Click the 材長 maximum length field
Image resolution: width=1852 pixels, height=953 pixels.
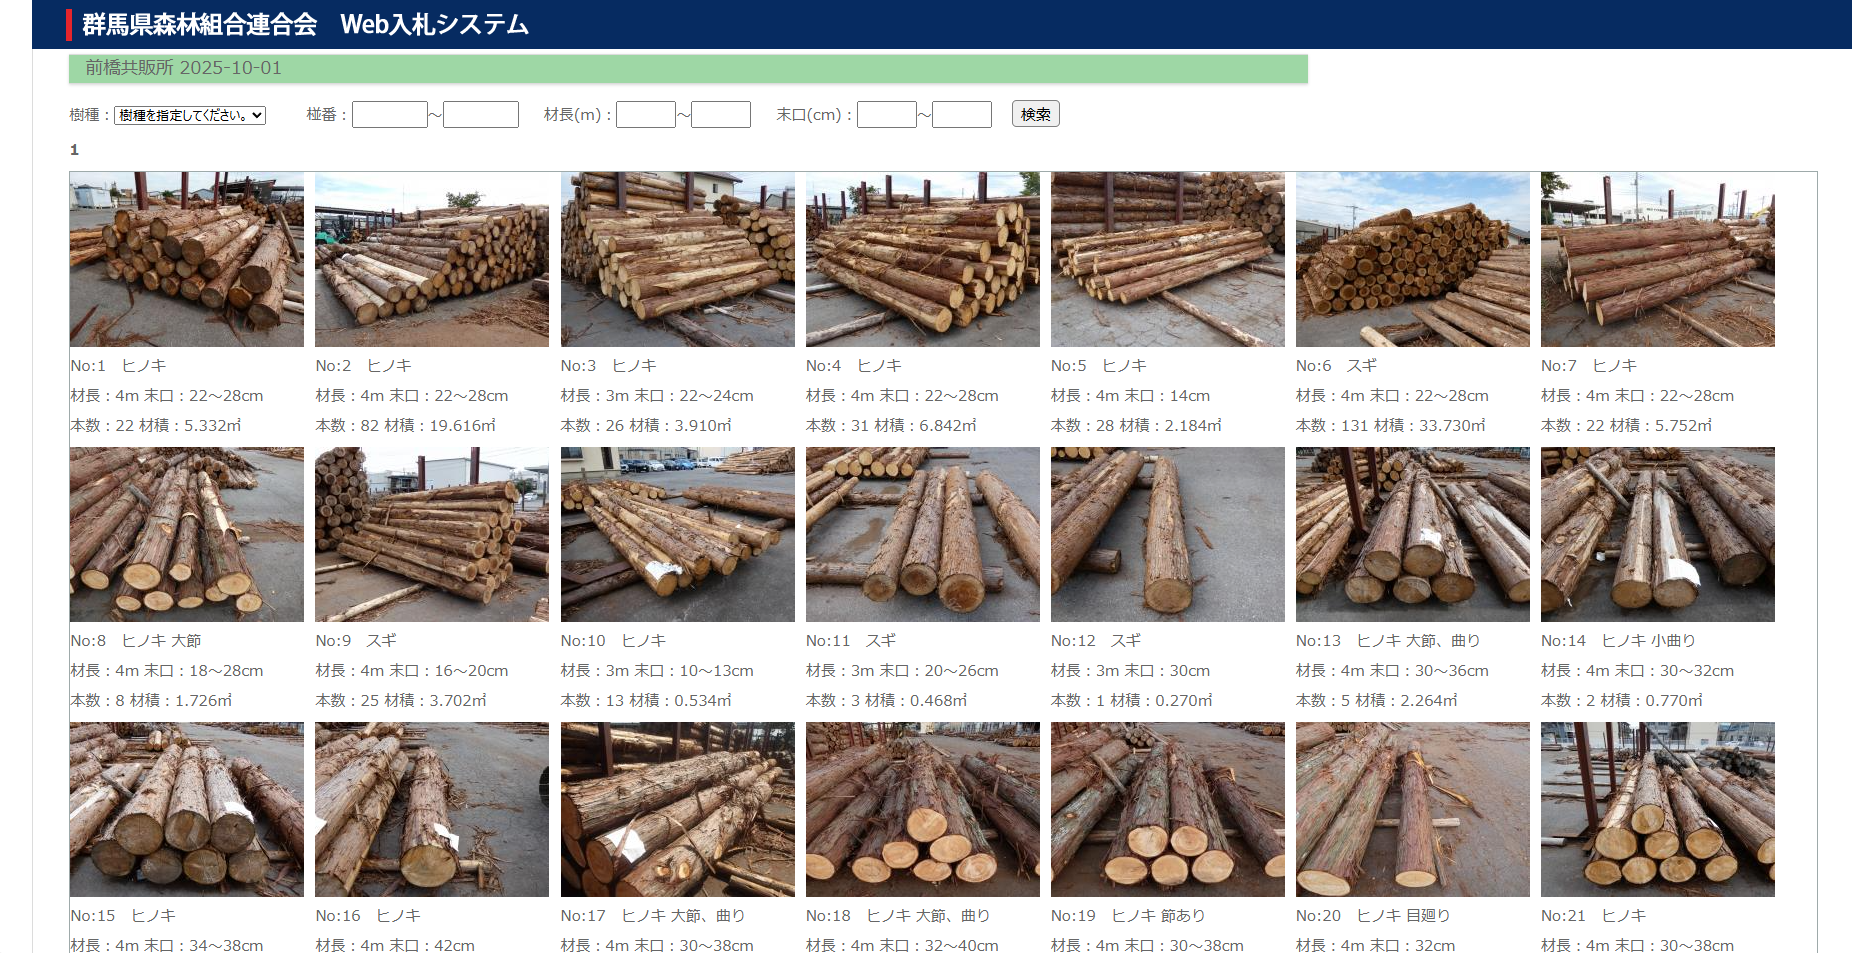[x=720, y=115]
